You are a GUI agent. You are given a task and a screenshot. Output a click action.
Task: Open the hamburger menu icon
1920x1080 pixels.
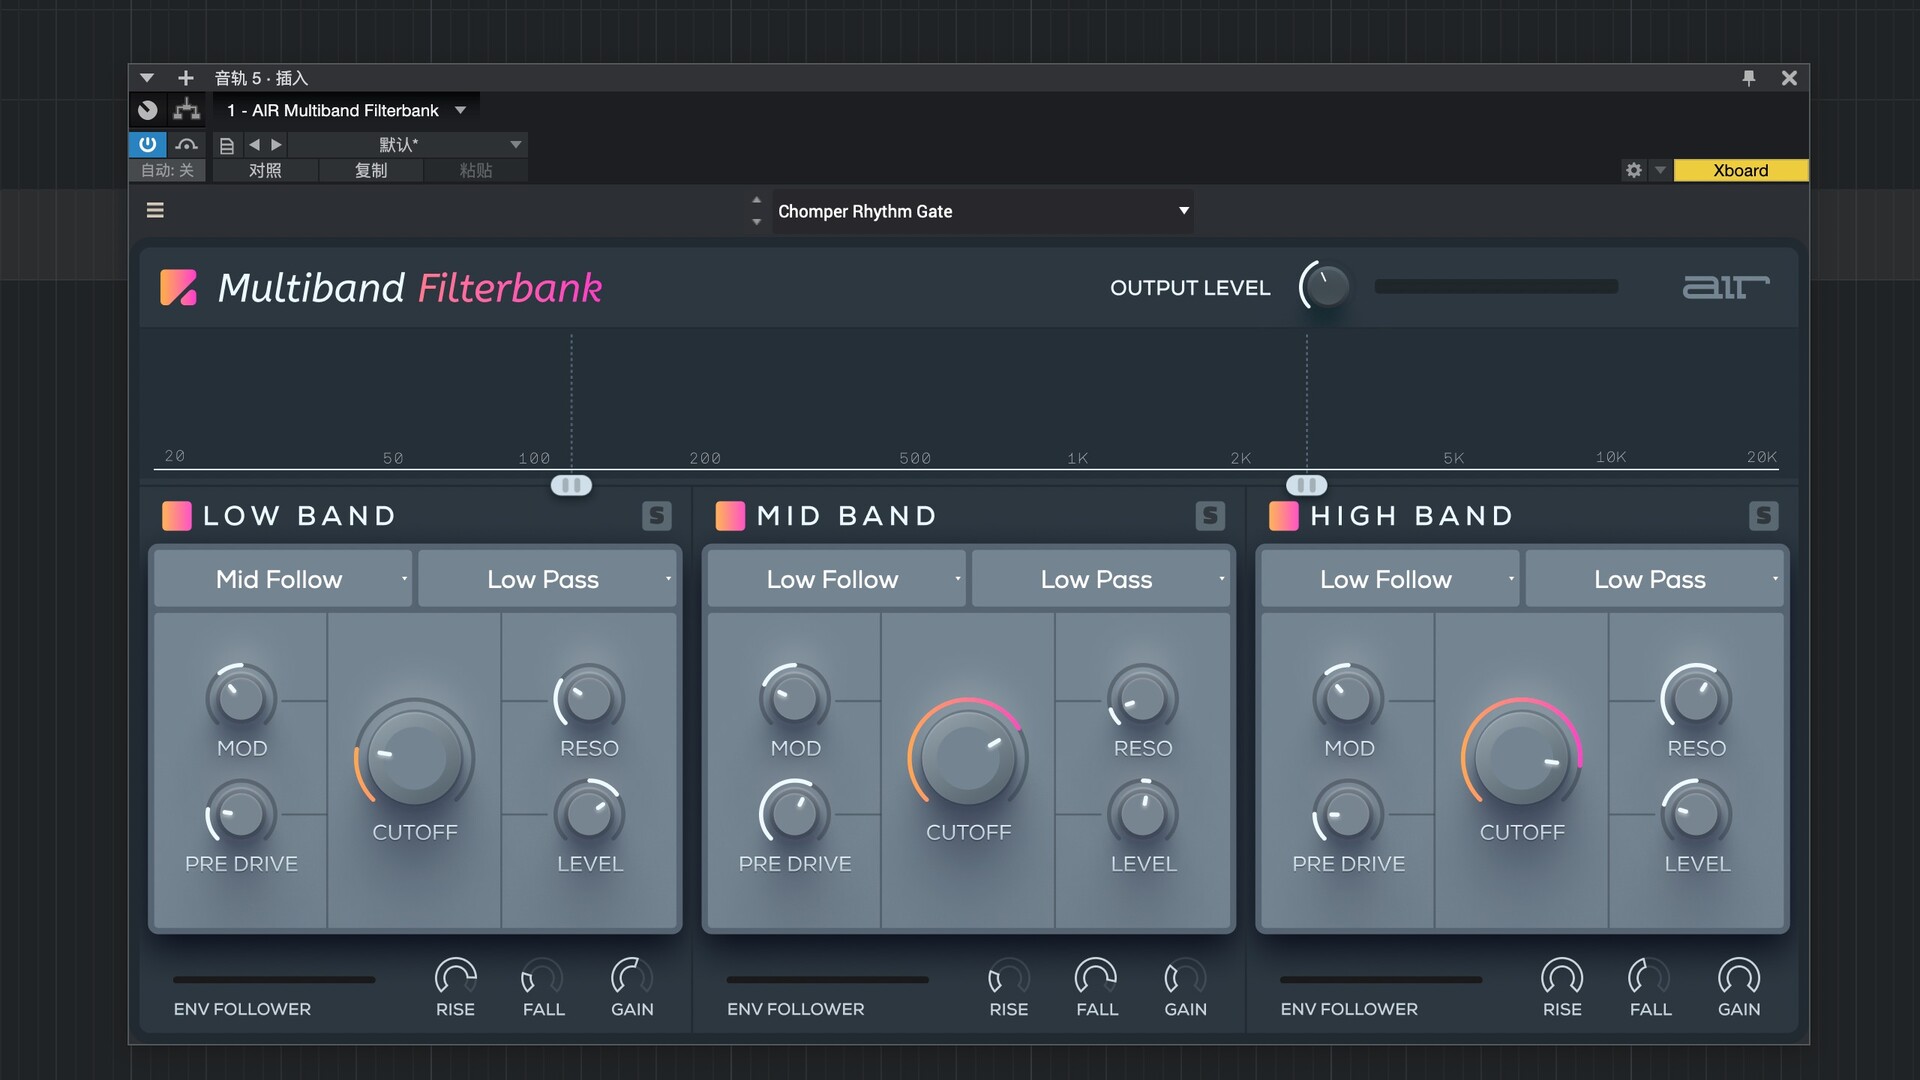(x=155, y=210)
